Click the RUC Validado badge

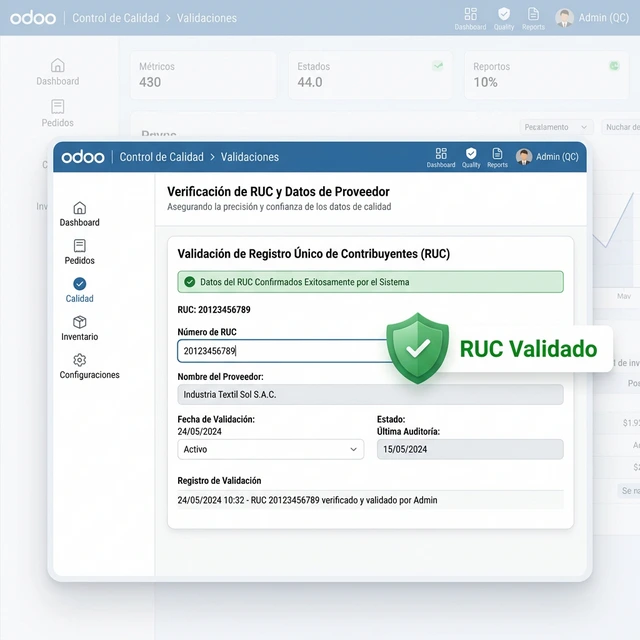coord(500,349)
